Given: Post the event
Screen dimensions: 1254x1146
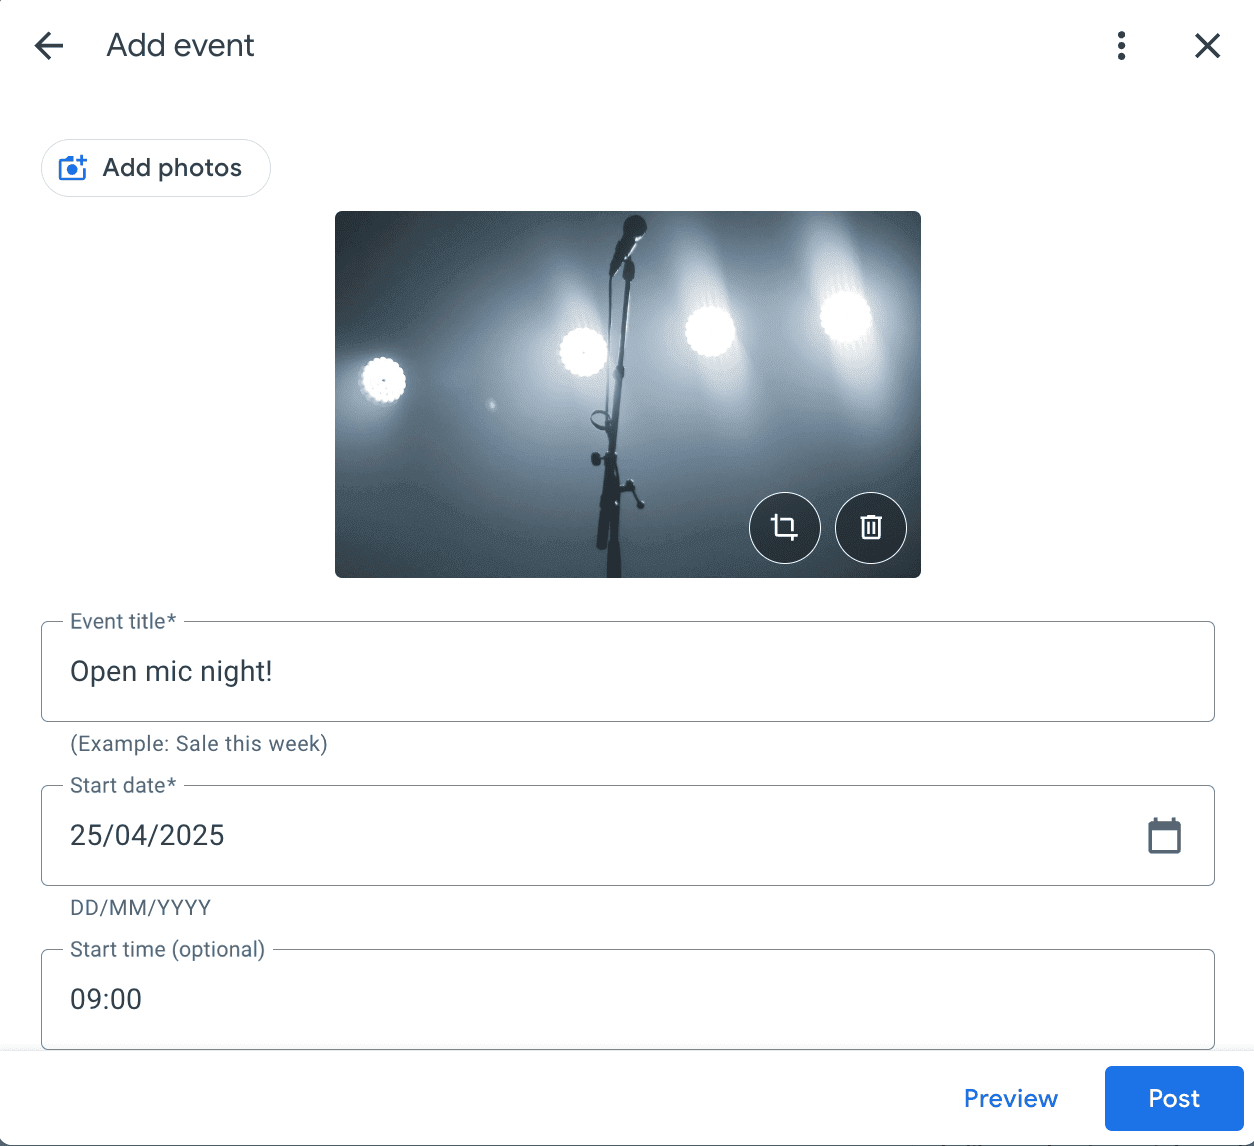Looking at the screenshot, I should point(1173,1098).
